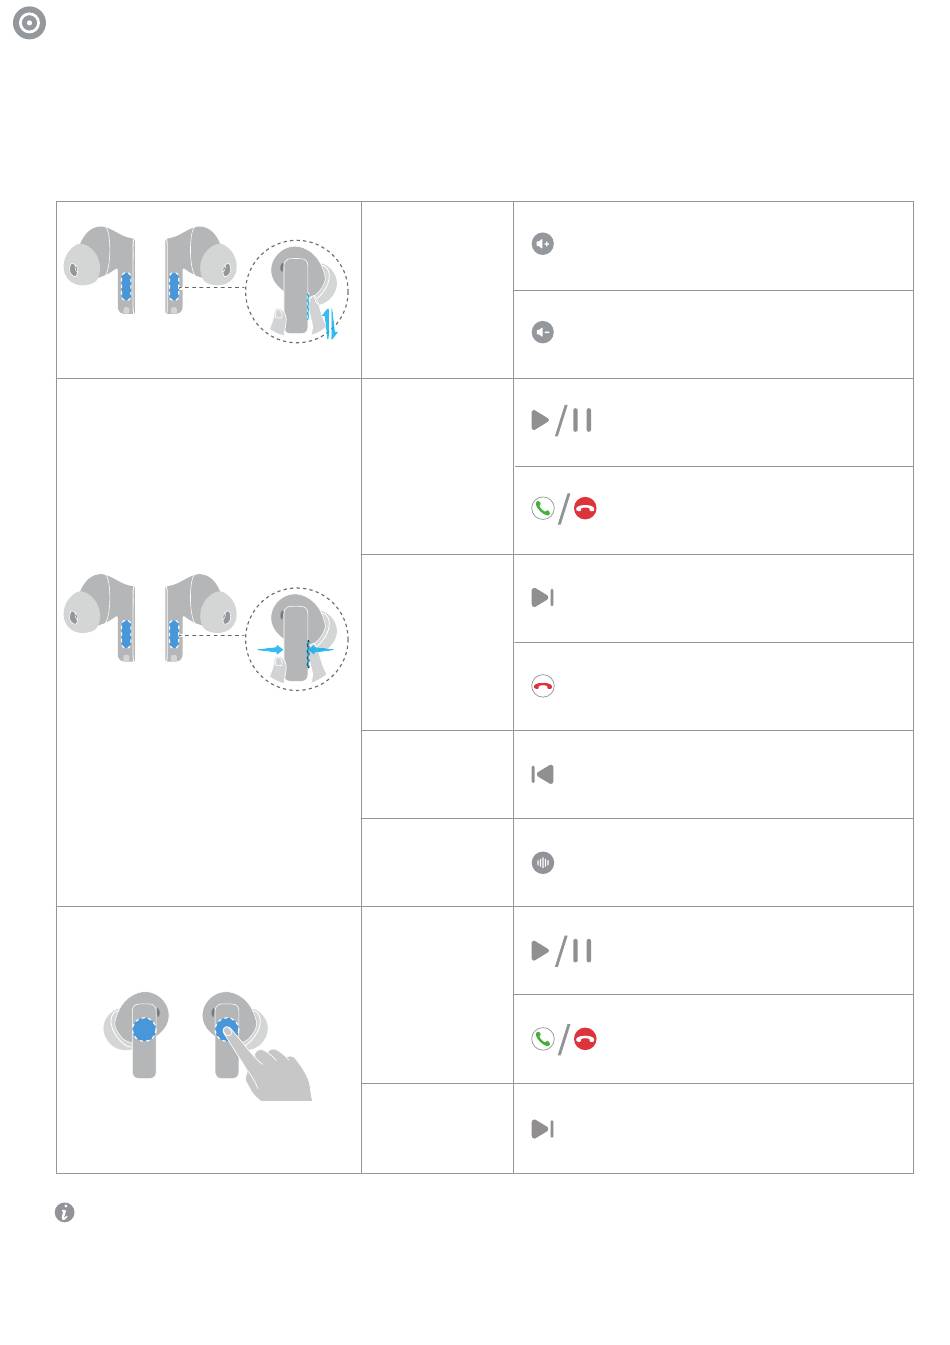Click green answer-call icon in tap-gesture section

pyautogui.click(x=542, y=1039)
